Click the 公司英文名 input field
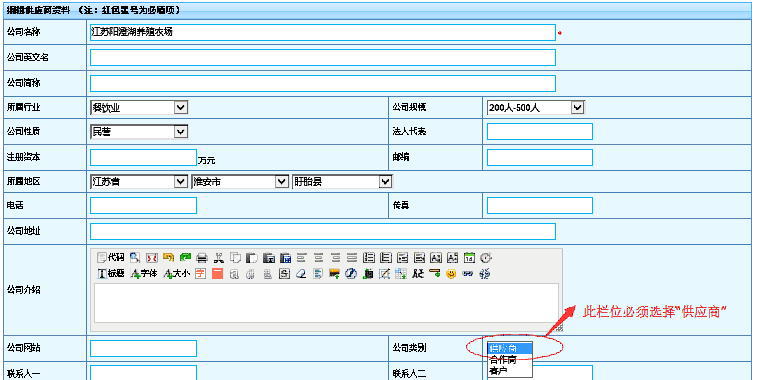This screenshot has width=760, height=380. [x=323, y=58]
